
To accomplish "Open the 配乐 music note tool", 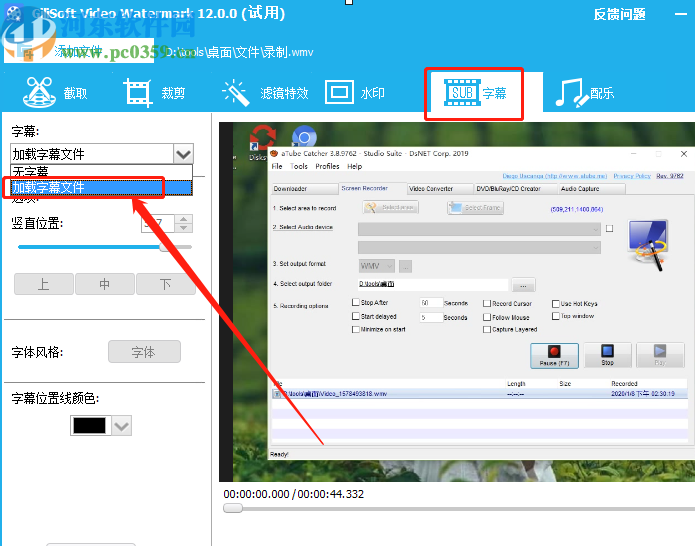I will [x=585, y=93].
